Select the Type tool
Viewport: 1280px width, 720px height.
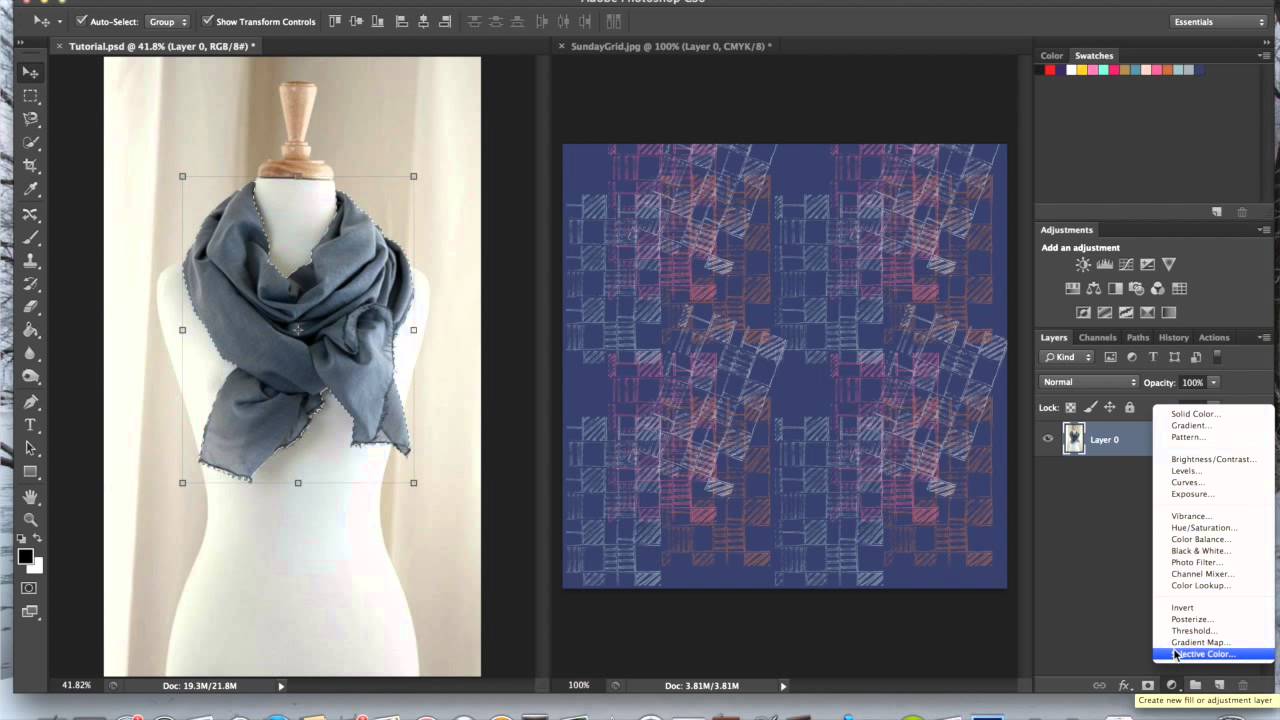[30, 425]
